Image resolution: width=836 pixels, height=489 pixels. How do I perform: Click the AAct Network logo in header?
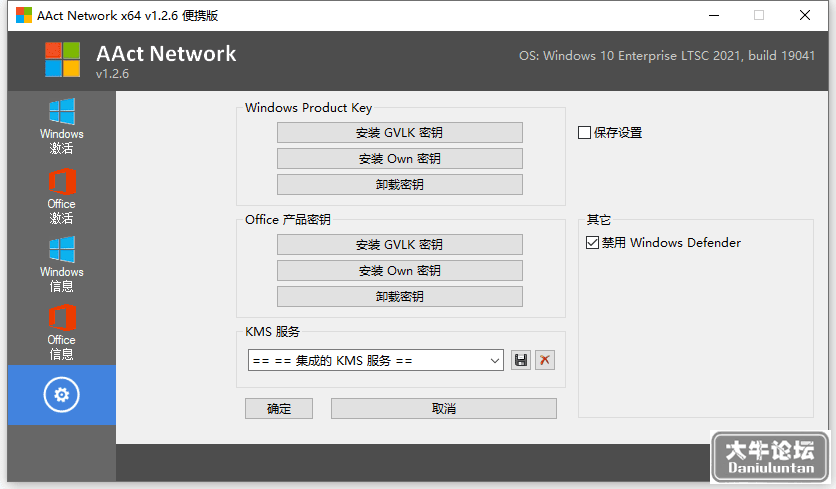point(63,60)
